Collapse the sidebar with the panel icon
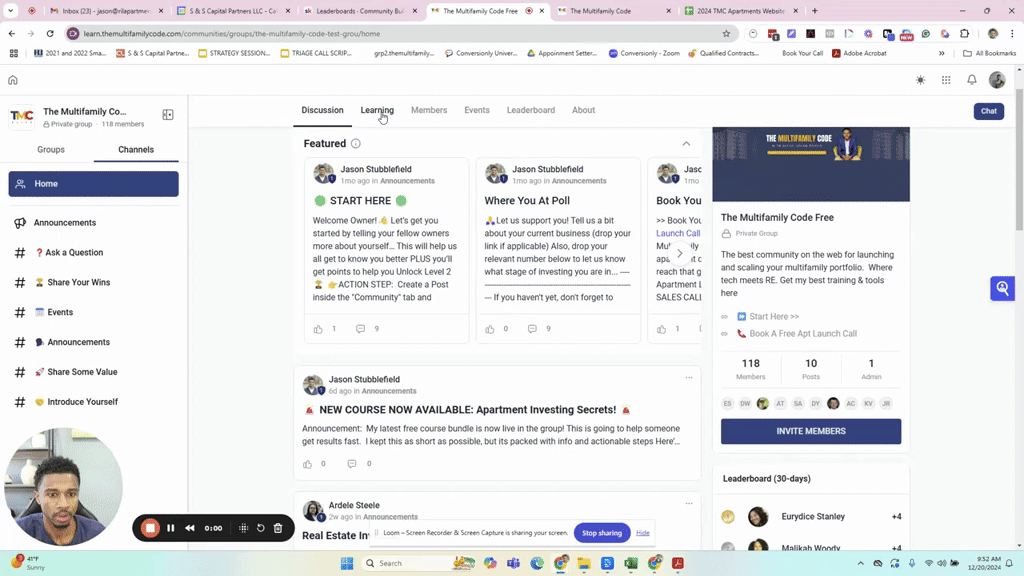Screen dimensions: 1024x576 [168, 115]
